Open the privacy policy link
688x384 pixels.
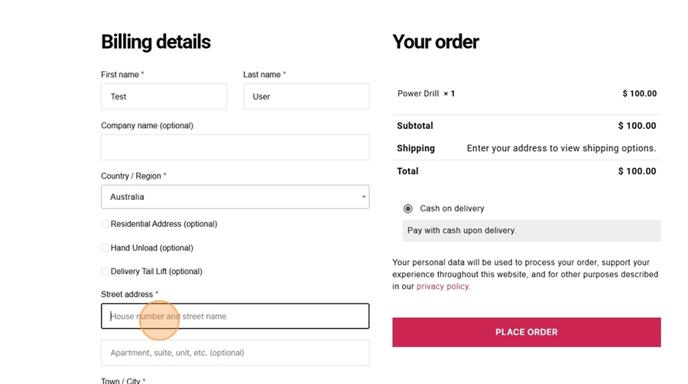(443, 286)
